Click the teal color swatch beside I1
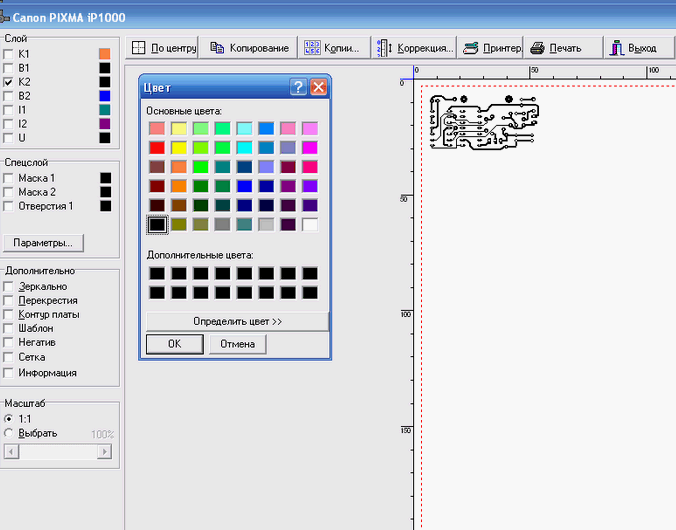This screenshot has height=530, width=676. click(105, 110)
